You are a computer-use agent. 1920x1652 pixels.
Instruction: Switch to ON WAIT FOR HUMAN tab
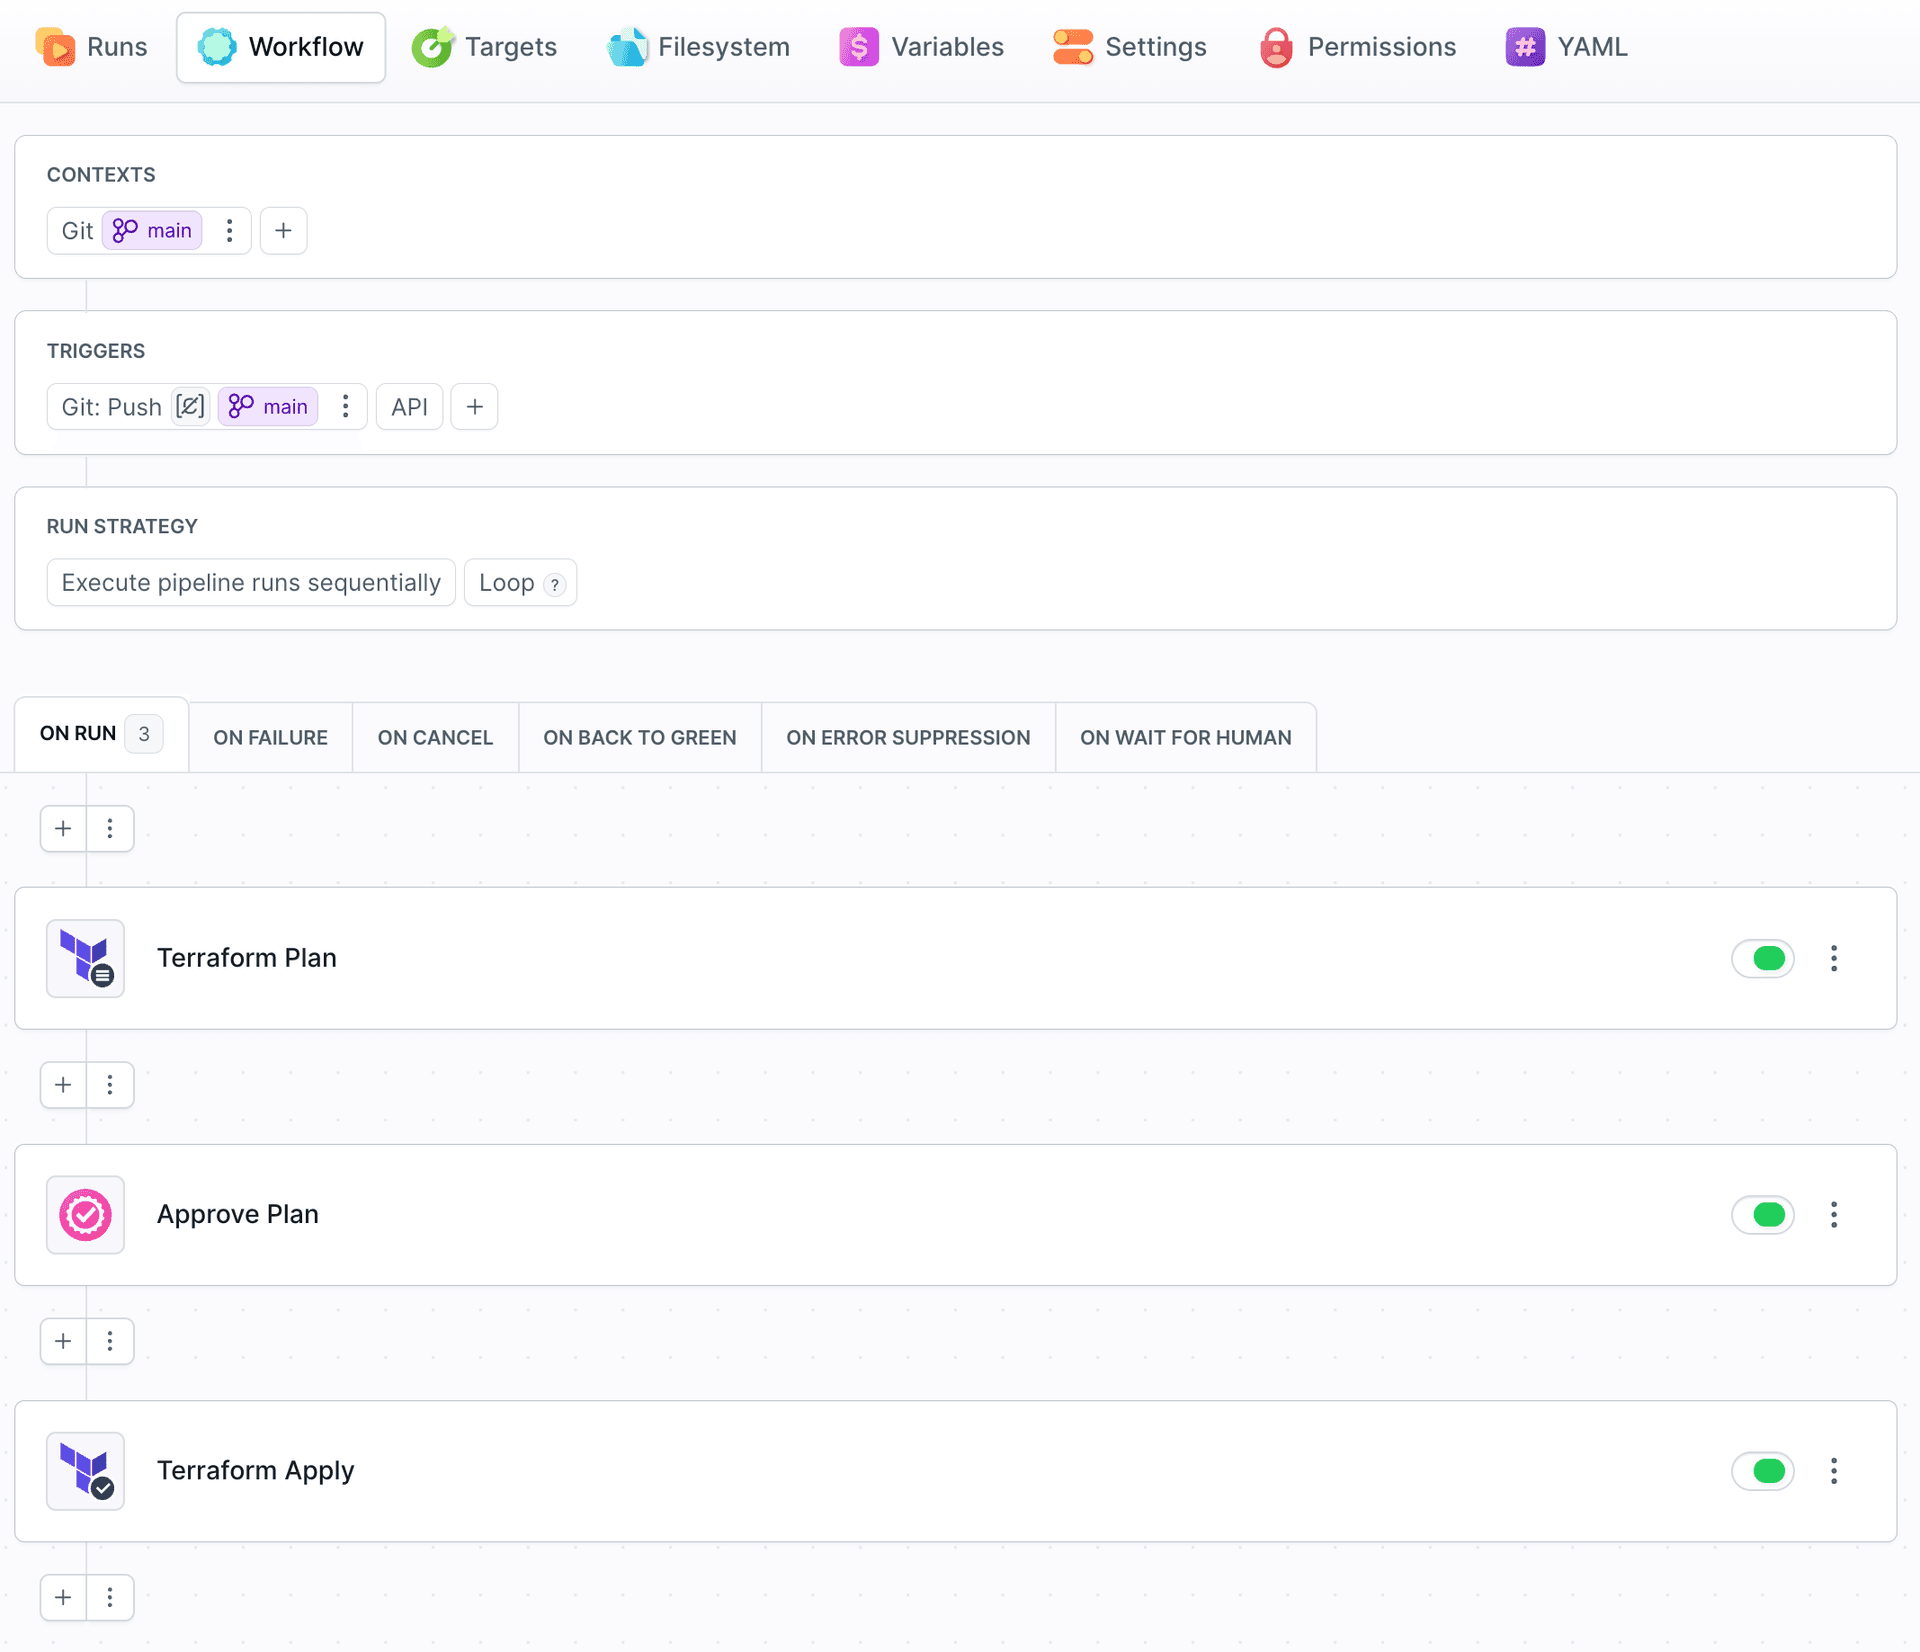point(1186,738)
